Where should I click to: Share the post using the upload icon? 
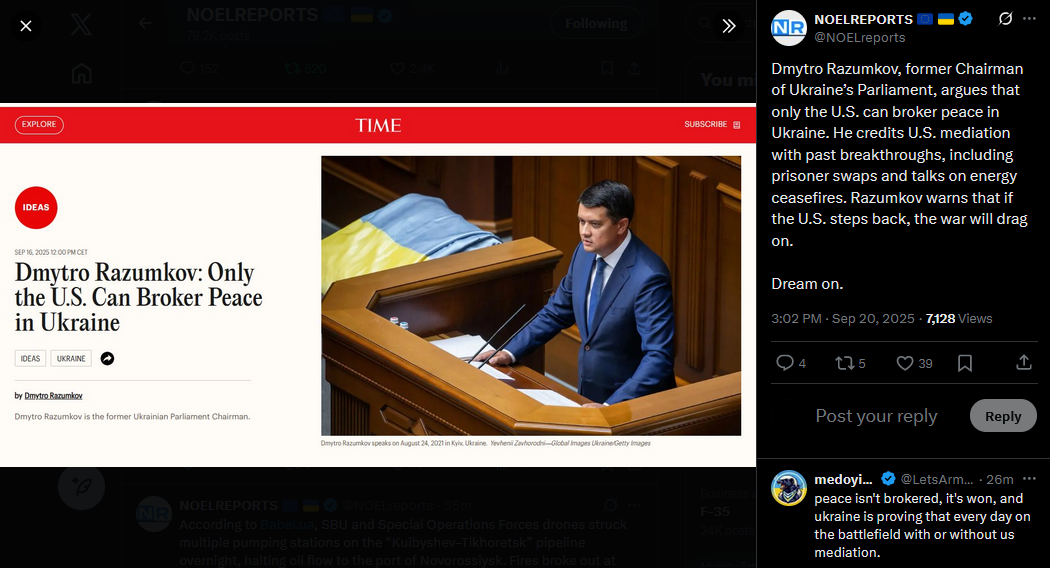tap(1023, 363)
